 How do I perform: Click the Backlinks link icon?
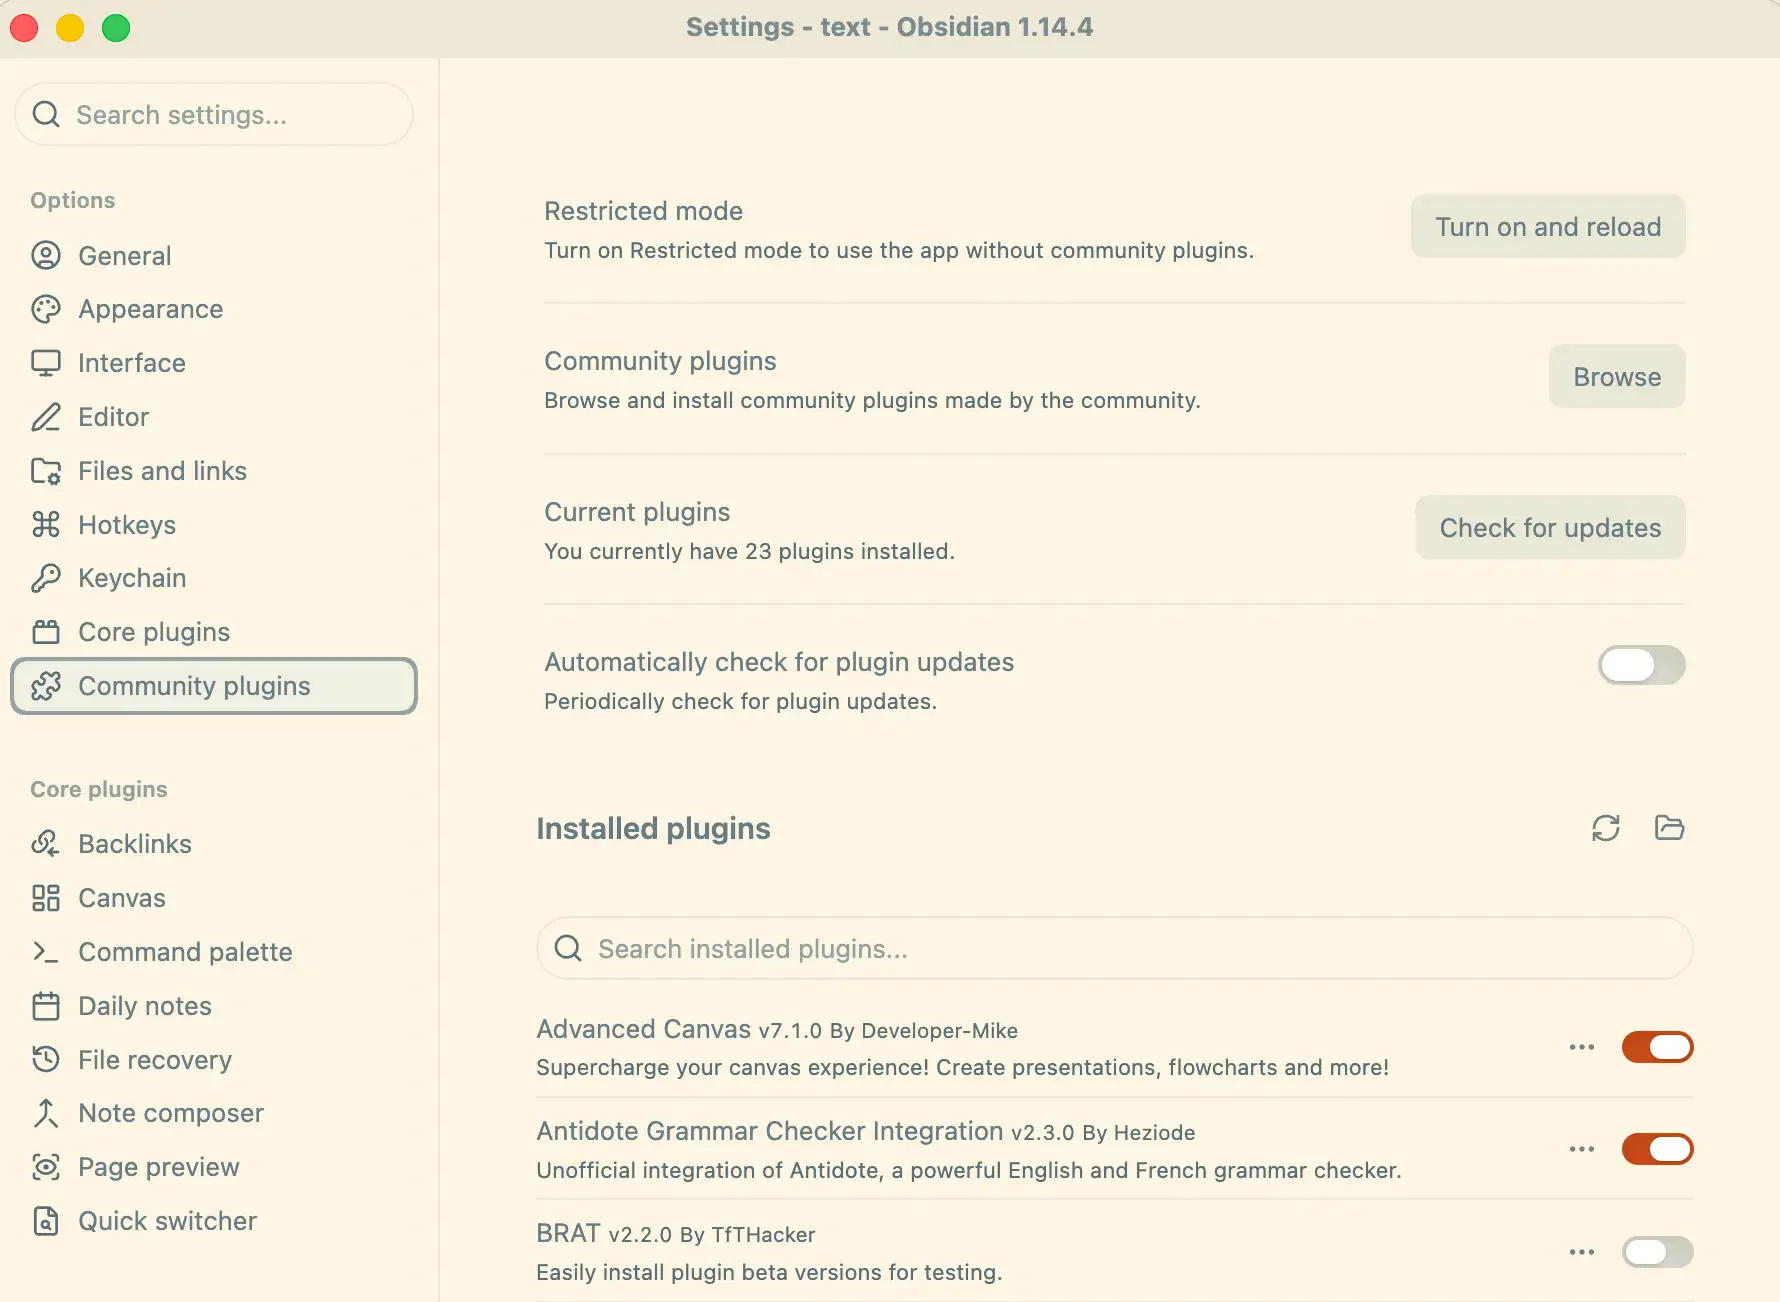(x=46, y=844)
